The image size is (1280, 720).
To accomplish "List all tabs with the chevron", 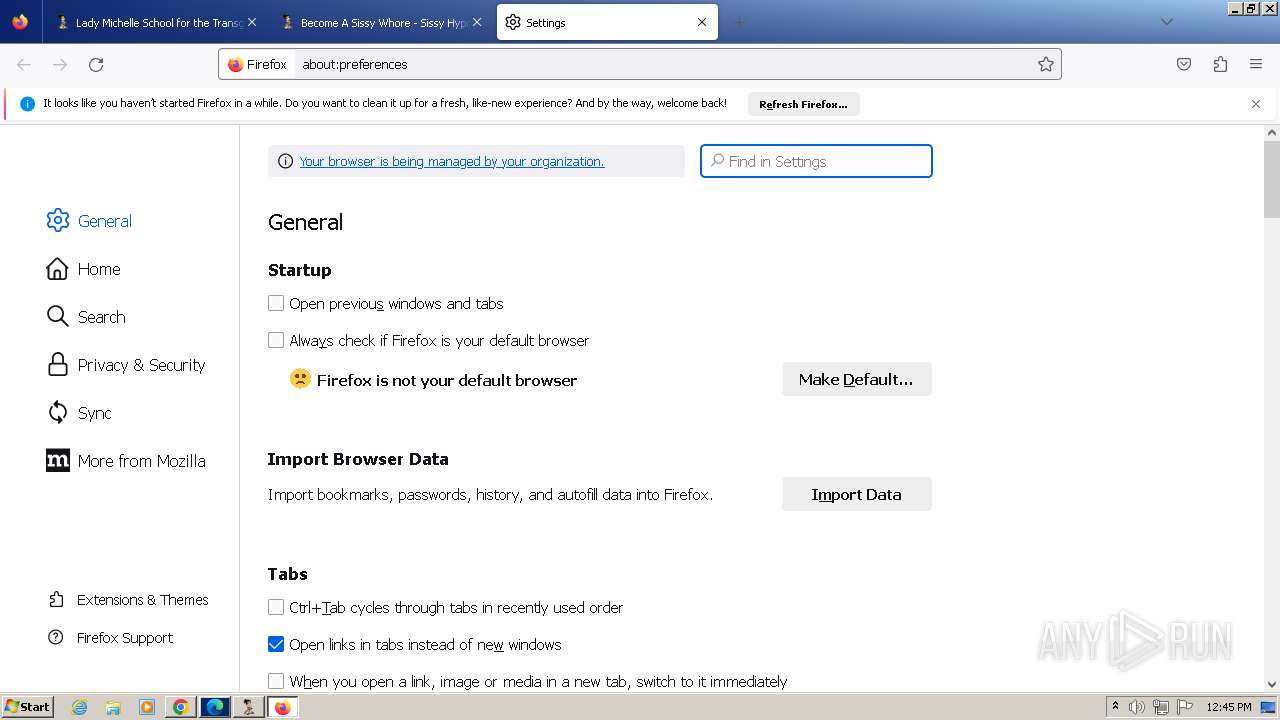I will [x=1166, y=22].
